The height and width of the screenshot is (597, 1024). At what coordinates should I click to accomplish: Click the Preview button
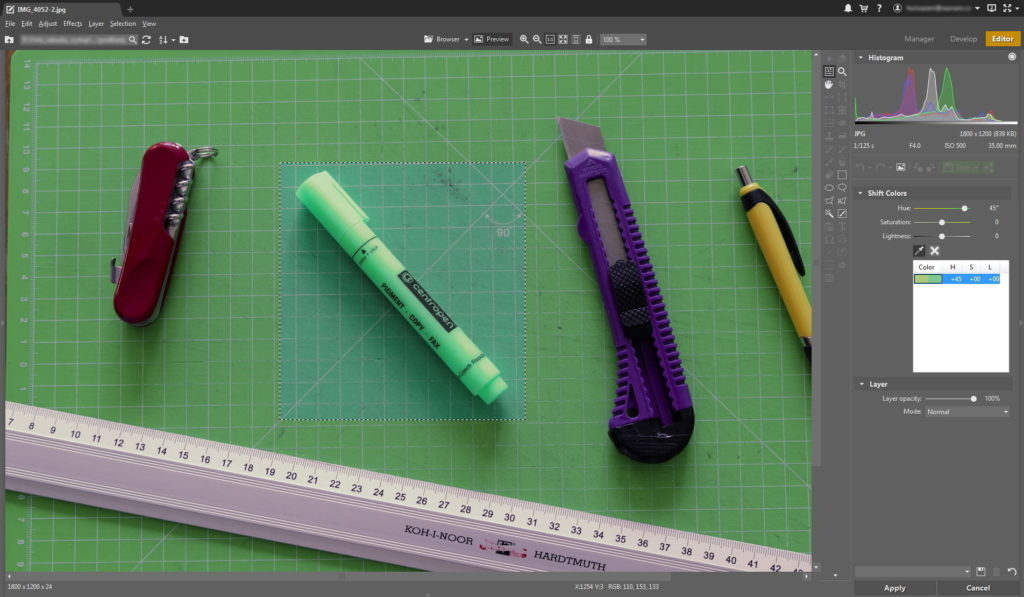pos(491,39)
